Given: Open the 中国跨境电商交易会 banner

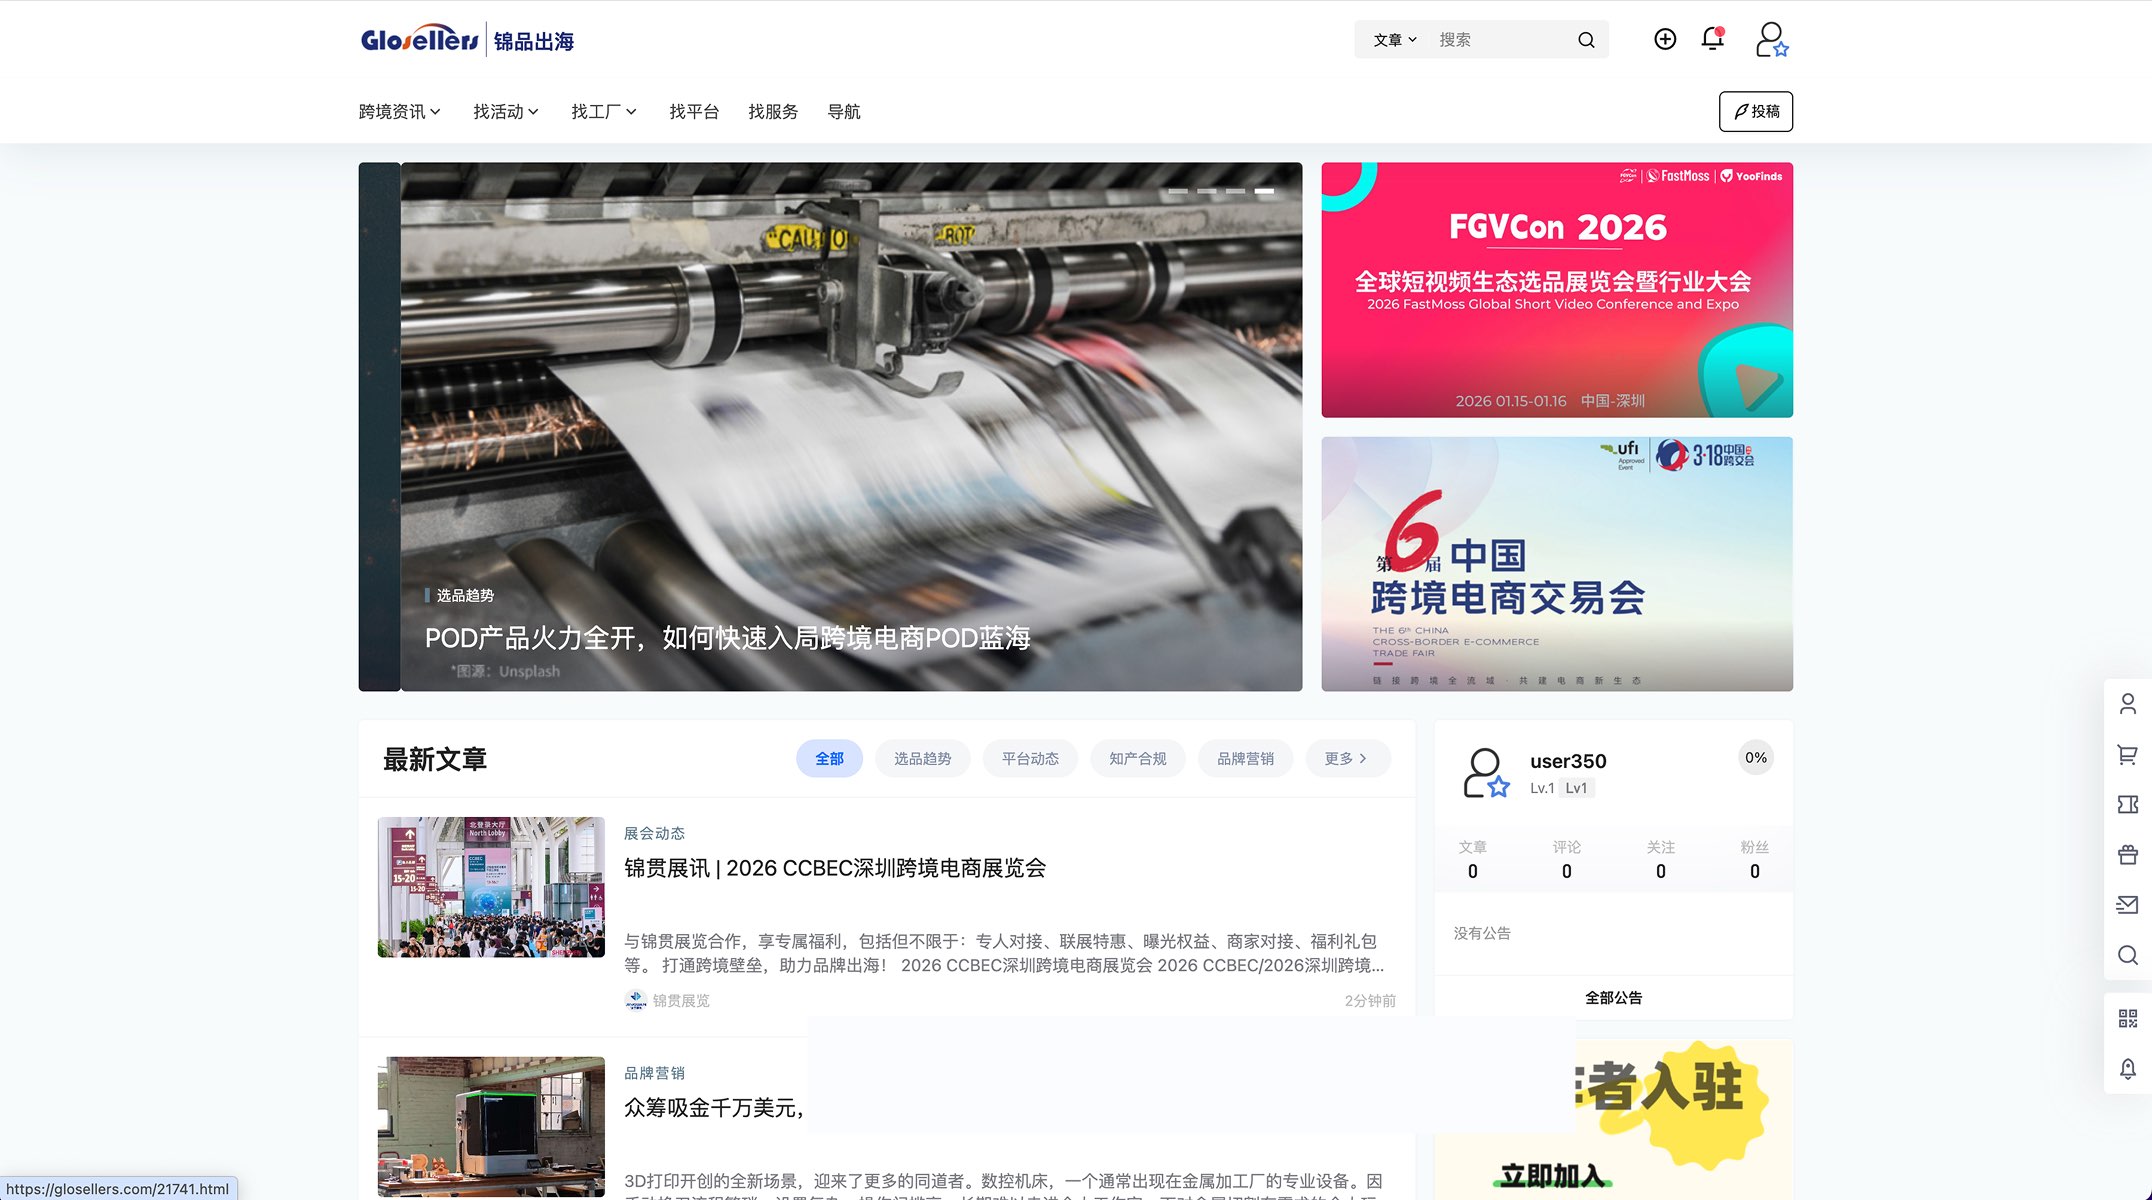Looking at the screenshot, I should tap(1557, 564).
